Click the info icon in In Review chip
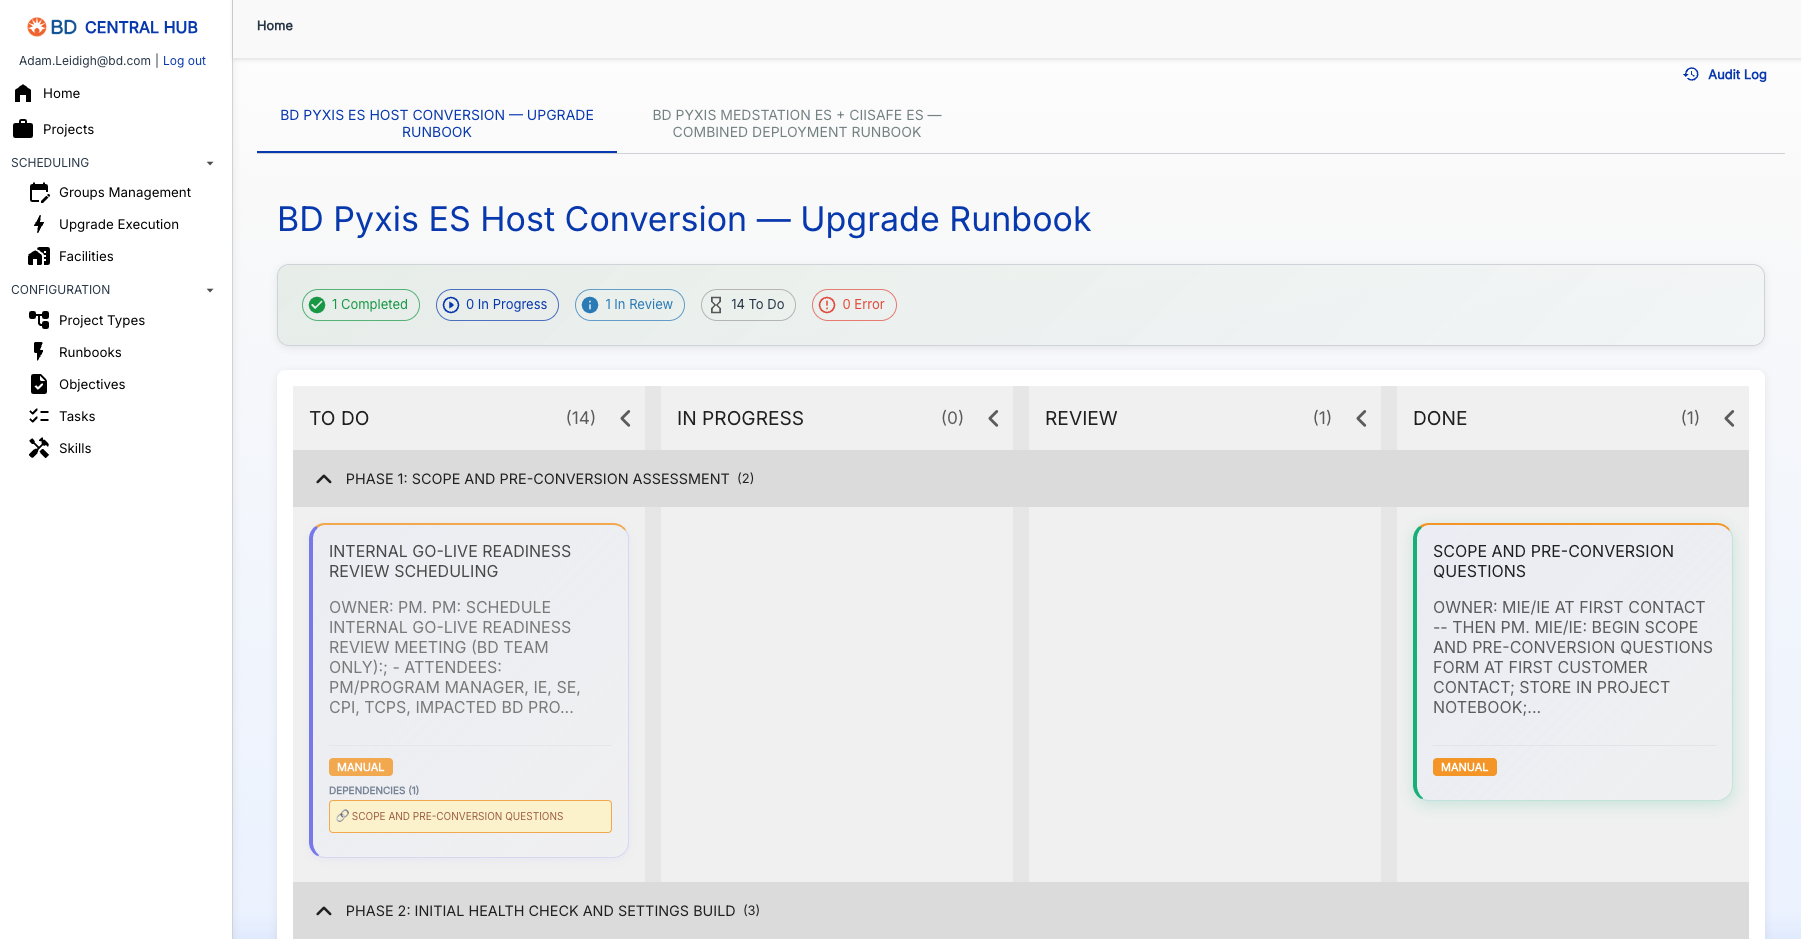 click(590, 305)
